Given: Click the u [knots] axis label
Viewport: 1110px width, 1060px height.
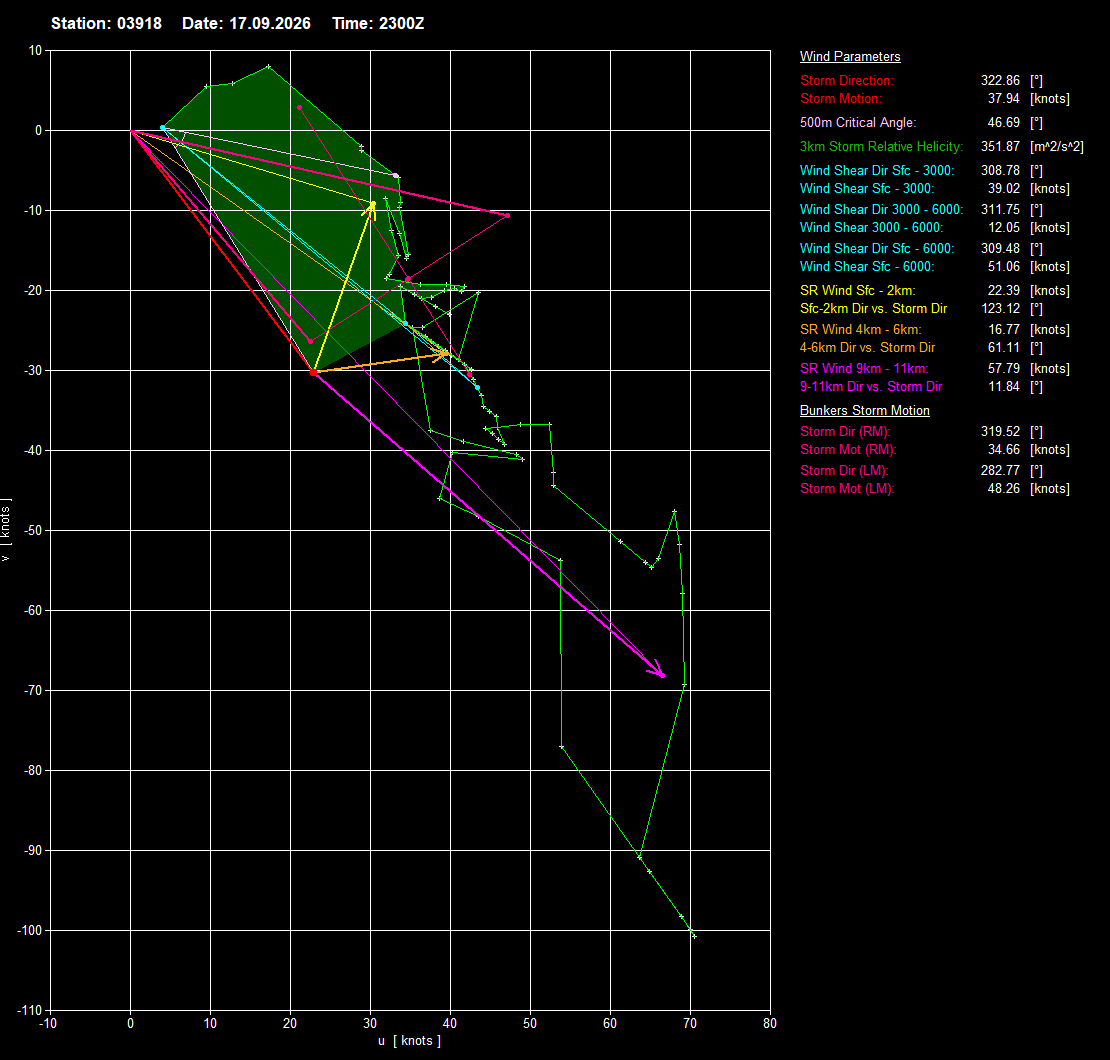Looking at the screenshot, I should (409, 1041).
